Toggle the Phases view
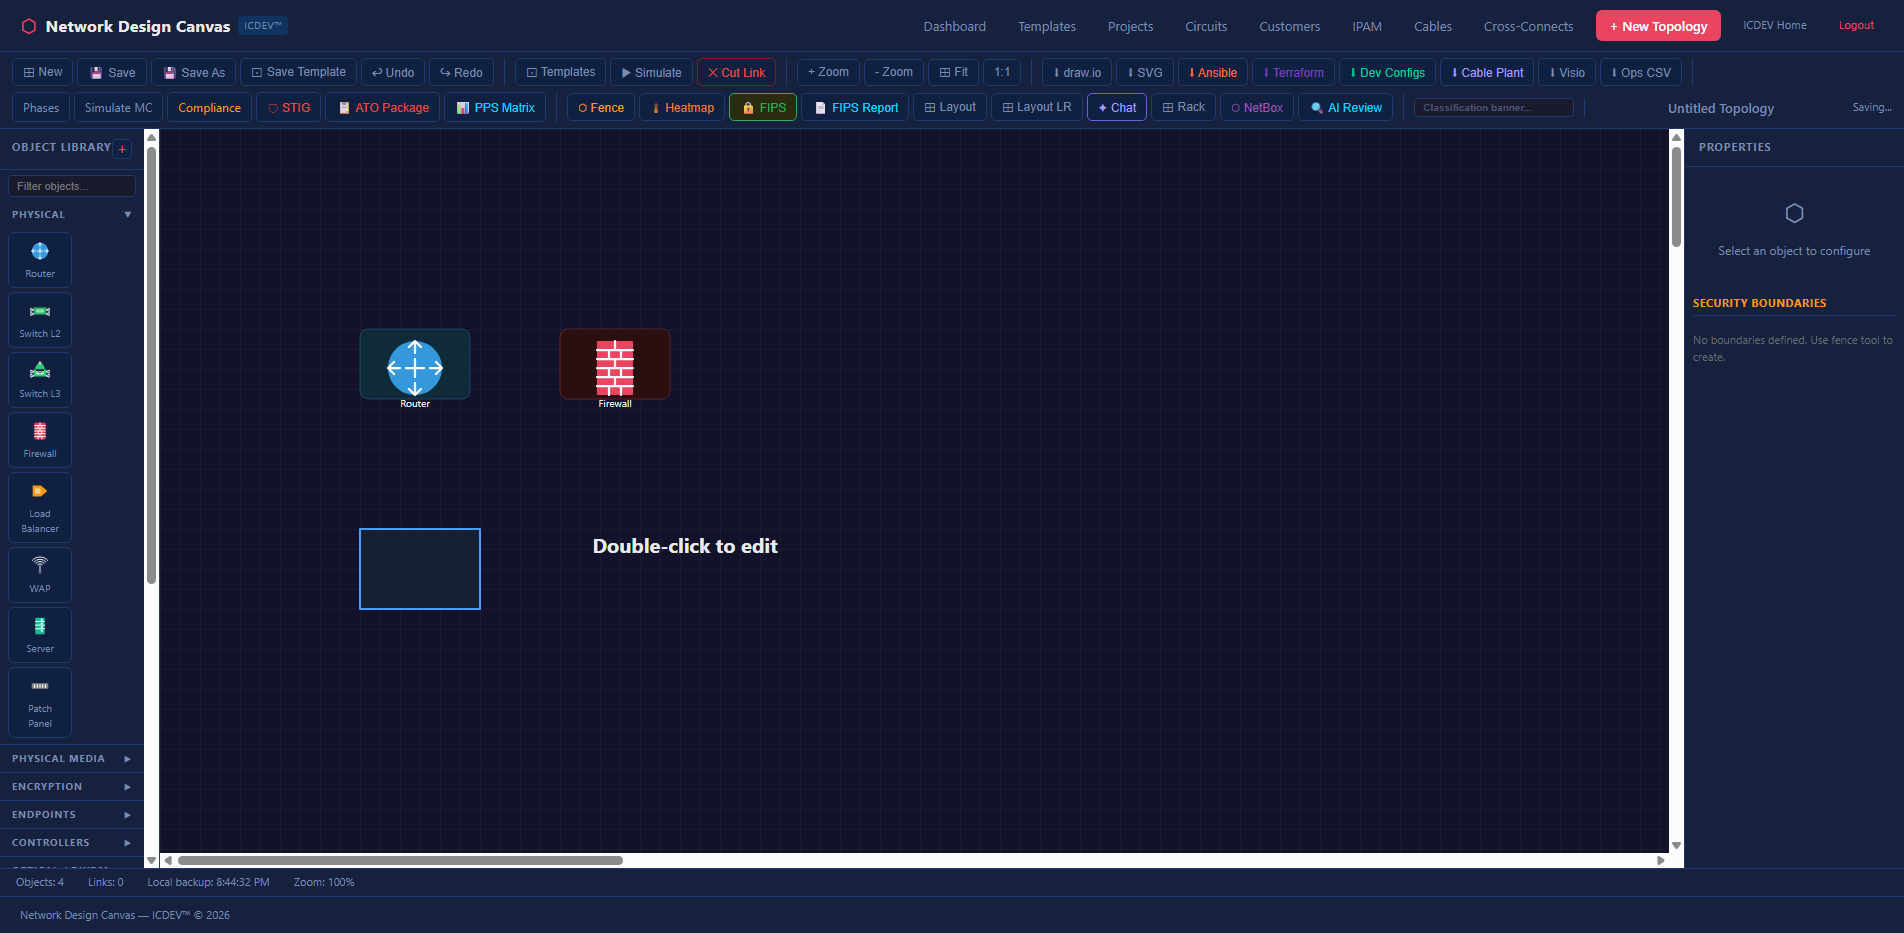1904x933 pixels. [x=41, y=108]
